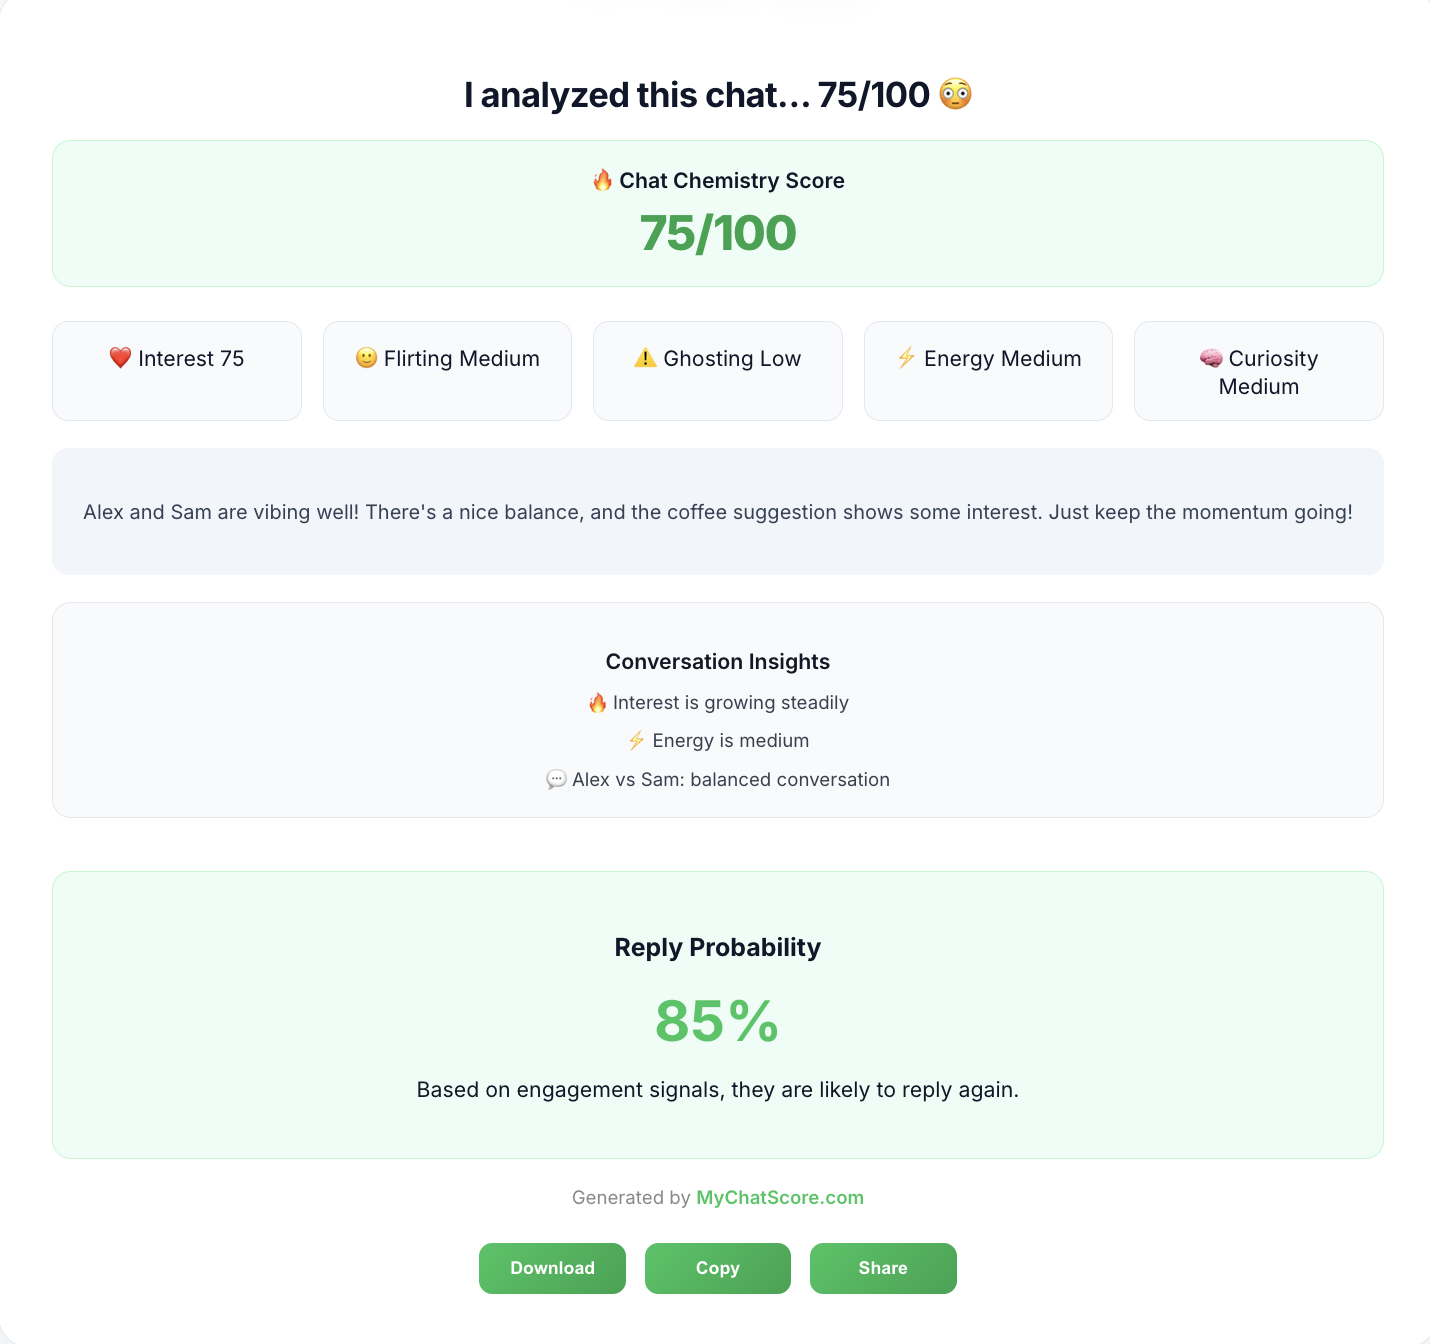Click the flushed face emoji in the title
1430x1344 pixels.
coord(956,95)
